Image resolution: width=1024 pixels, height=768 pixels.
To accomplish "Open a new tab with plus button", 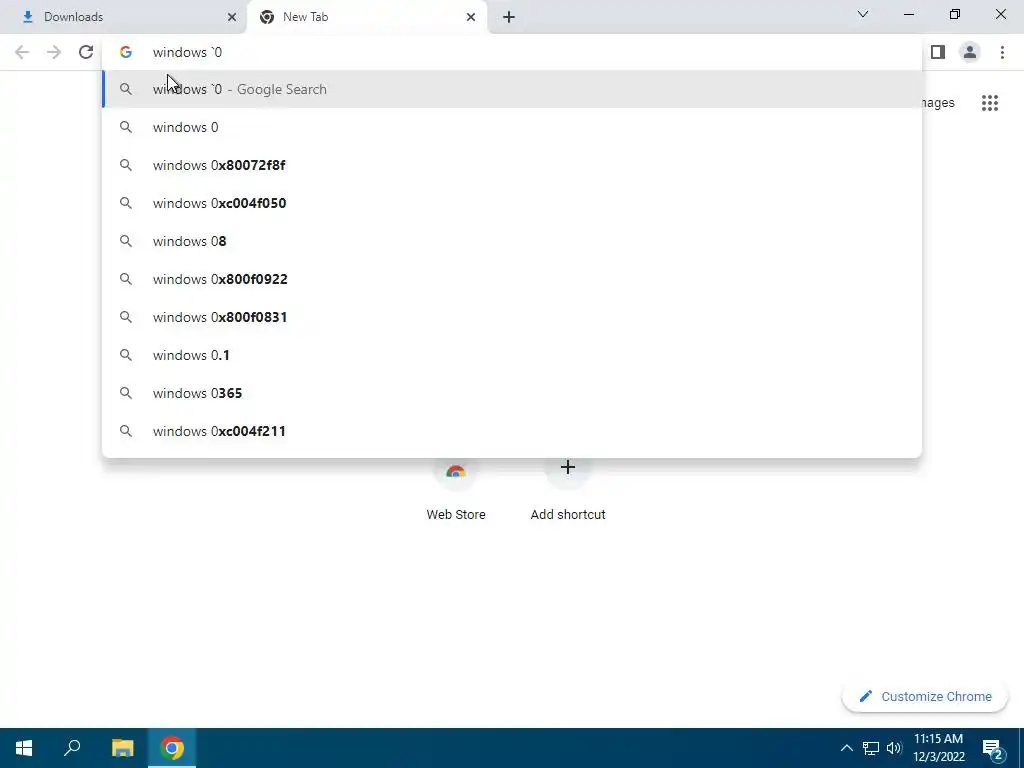I will point(509,17).
